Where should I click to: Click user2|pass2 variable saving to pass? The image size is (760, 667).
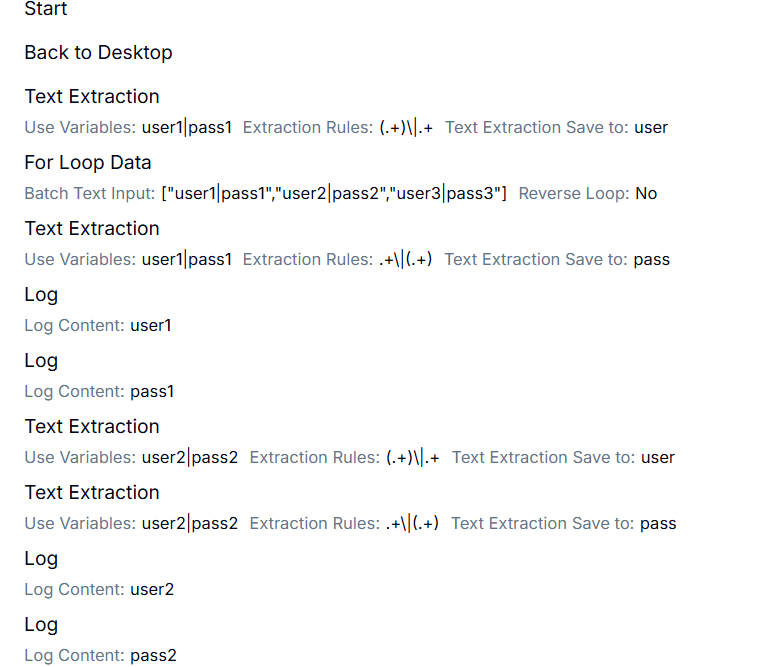(190, 523)
